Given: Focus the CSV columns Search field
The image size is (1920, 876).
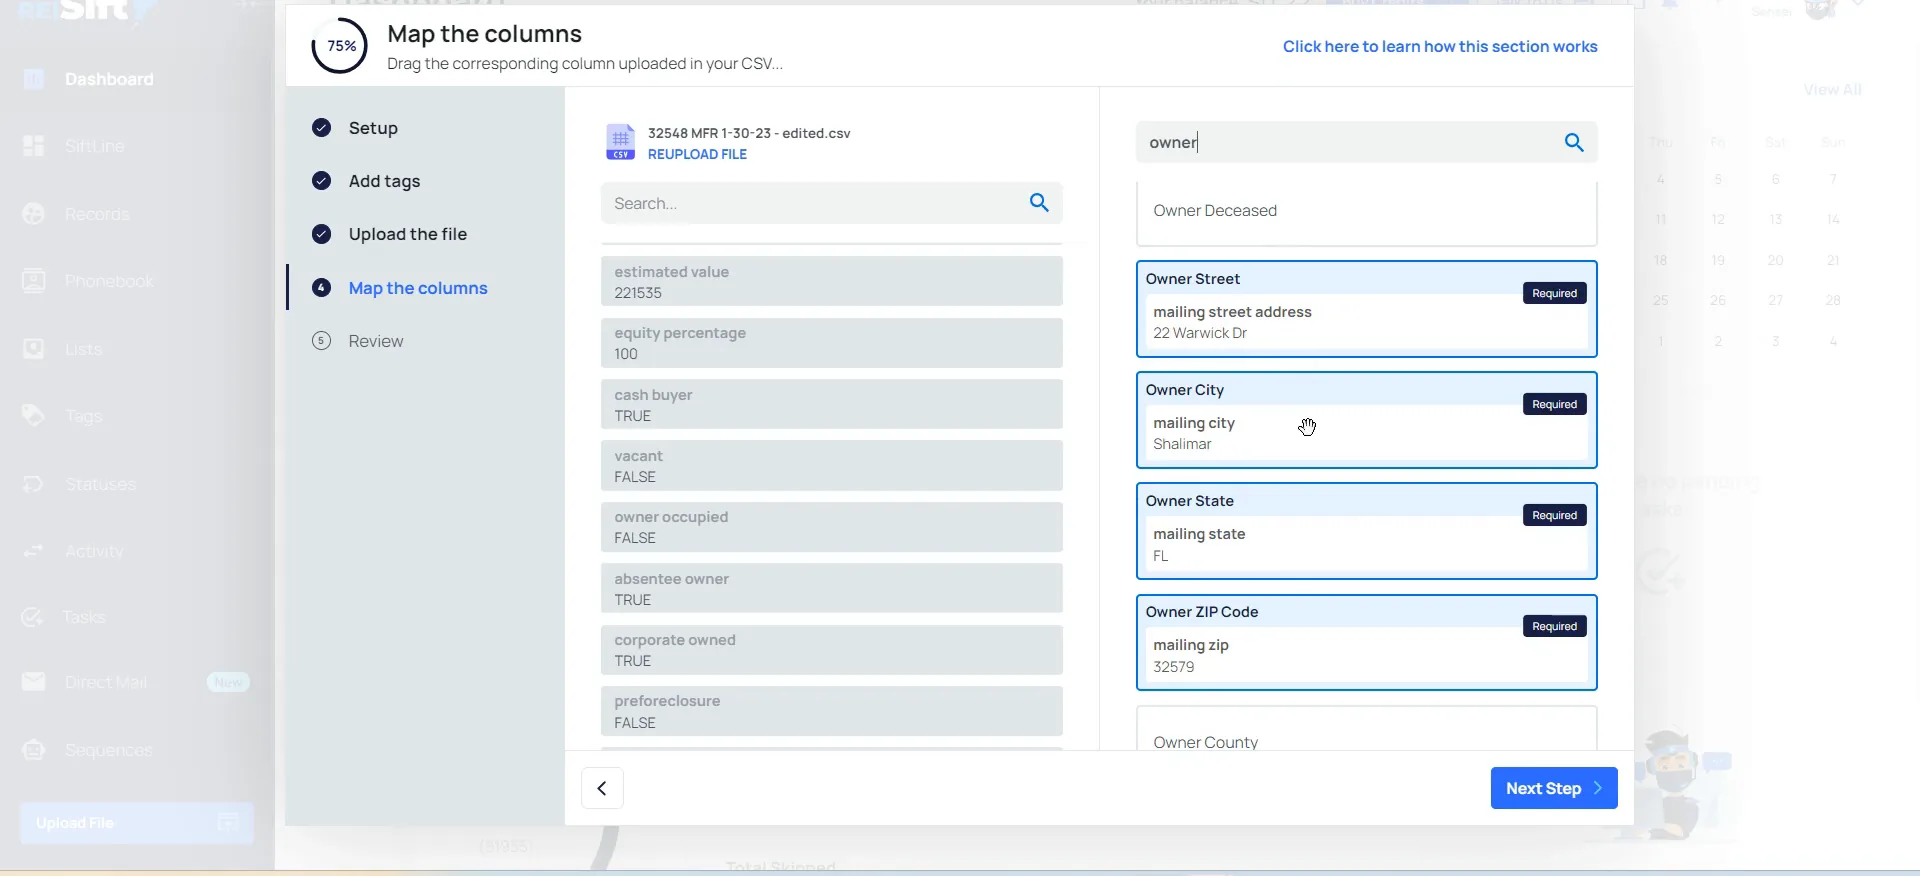Looking at the screenshot, I should [831, 203].
